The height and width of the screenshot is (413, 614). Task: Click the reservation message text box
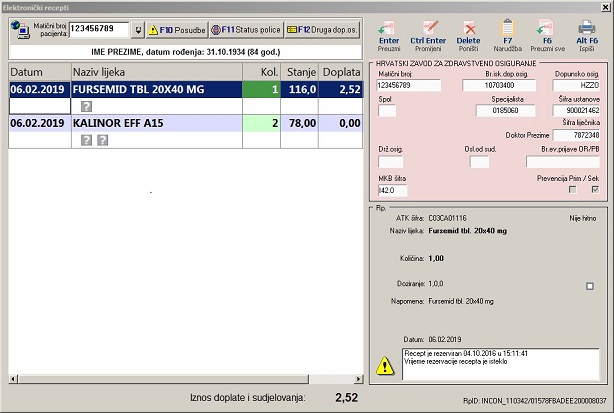pyautogui.click(x=500, y=364)
